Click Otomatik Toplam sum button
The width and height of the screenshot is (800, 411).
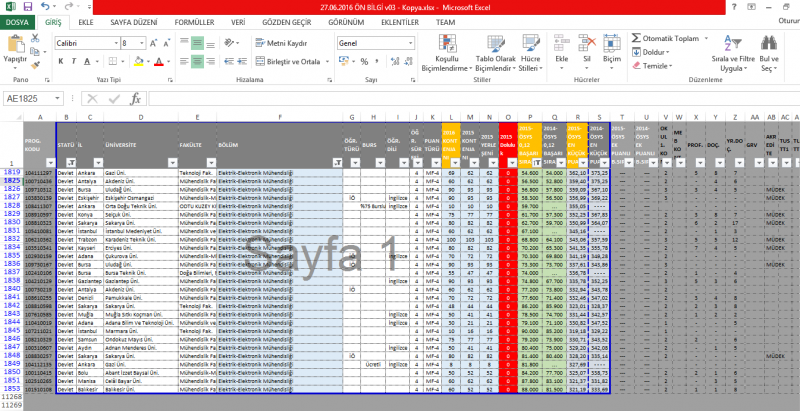click(665, 39)
